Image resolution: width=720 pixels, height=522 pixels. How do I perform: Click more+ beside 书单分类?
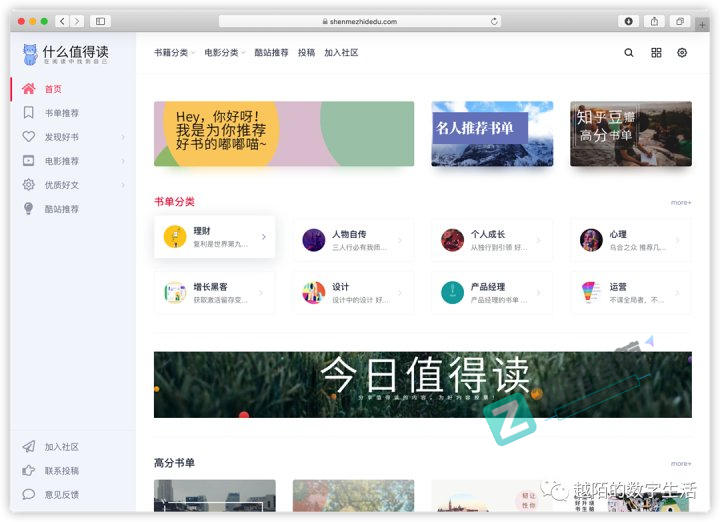point(681,202)
